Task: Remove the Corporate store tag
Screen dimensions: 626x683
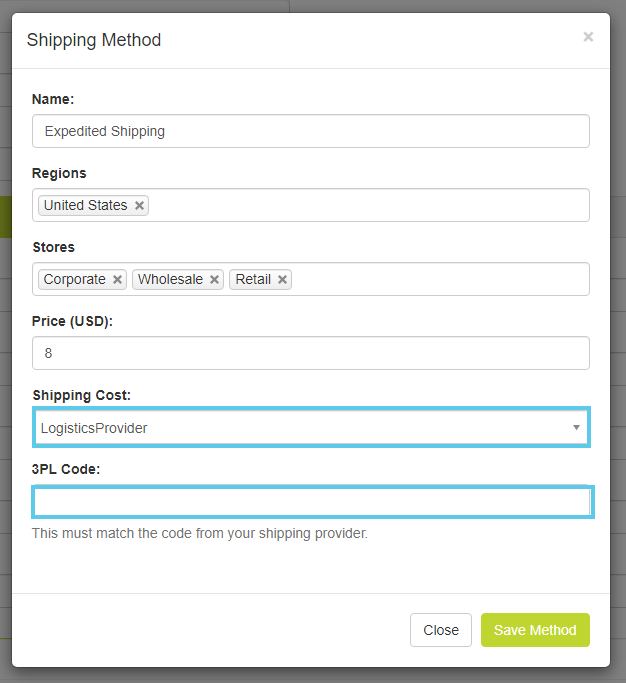Action: (x=117, y=280)
